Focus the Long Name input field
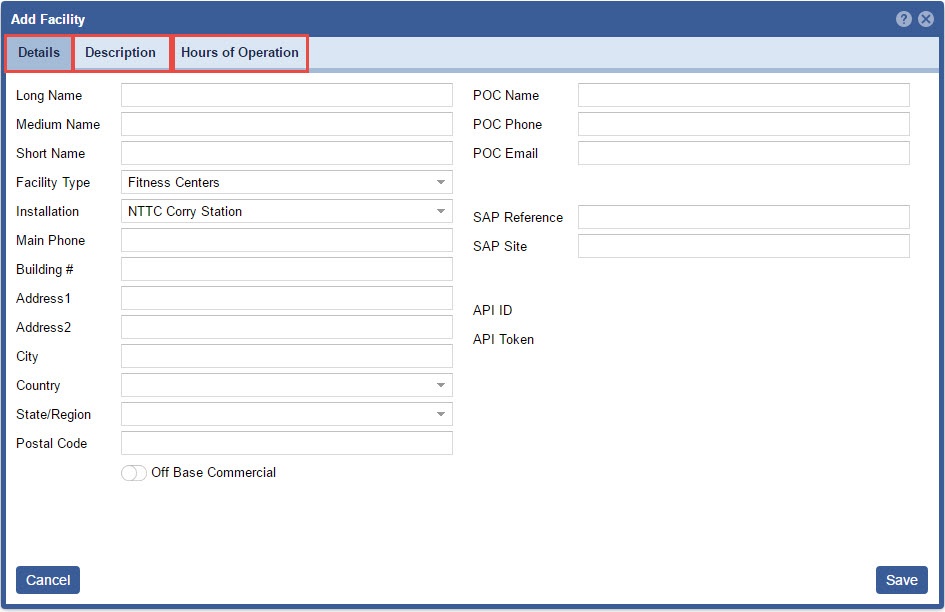Image resolution: width=945 pixels, height=612 pixels. point(286,95)
